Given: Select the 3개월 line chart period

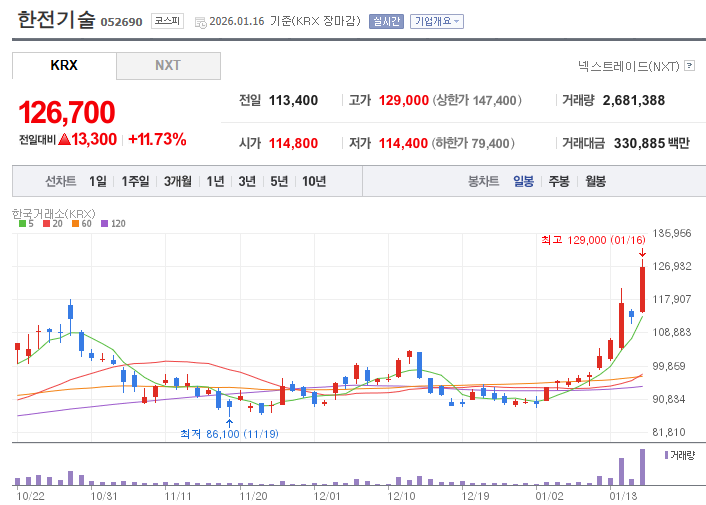Looking at the screenshot, I should click(x=177, y=181).
